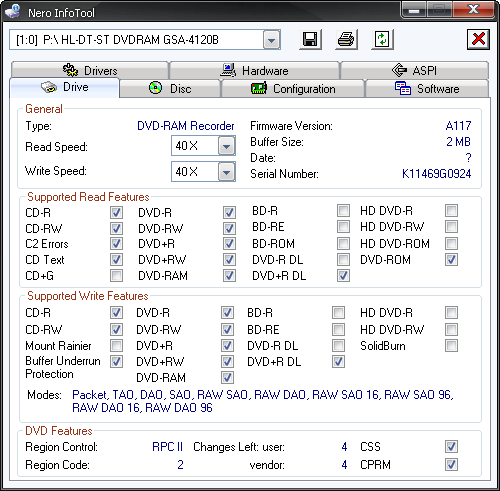Click the Modes list text
Viewport: 500px width, 491px height.
click(x=263, y=401)
